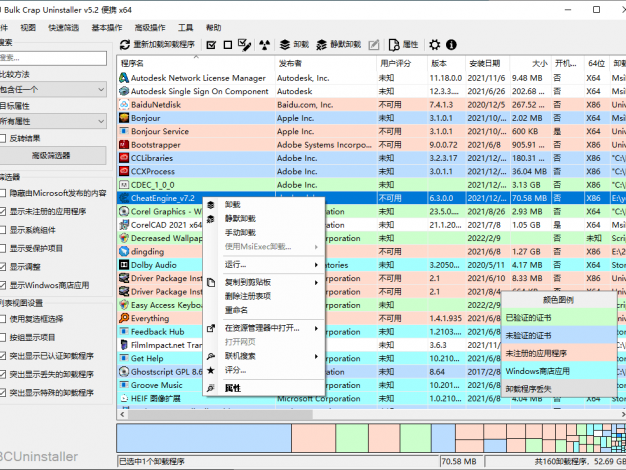Open the 快速筛选 menu
Screen dimensions: 626x470
[63, 28]
